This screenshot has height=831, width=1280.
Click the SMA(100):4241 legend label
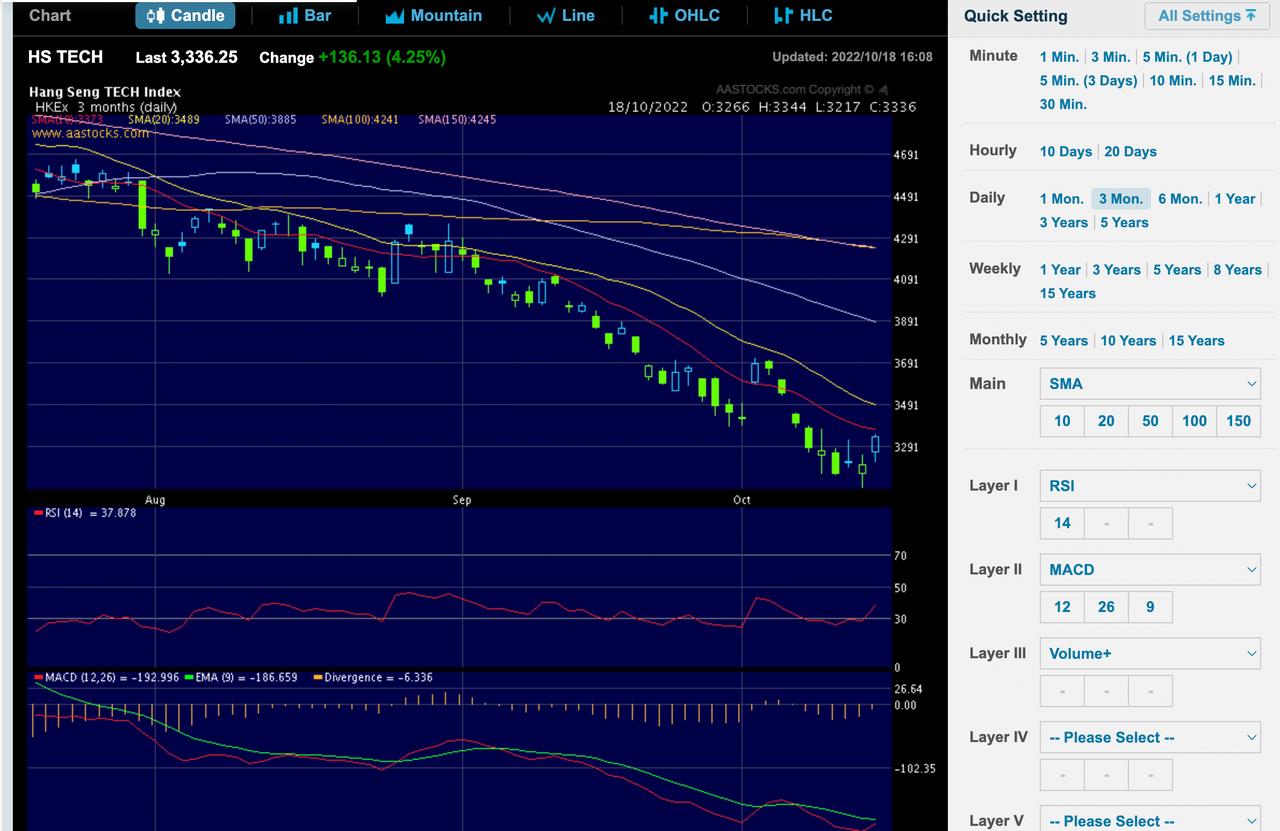click(360, 120)
